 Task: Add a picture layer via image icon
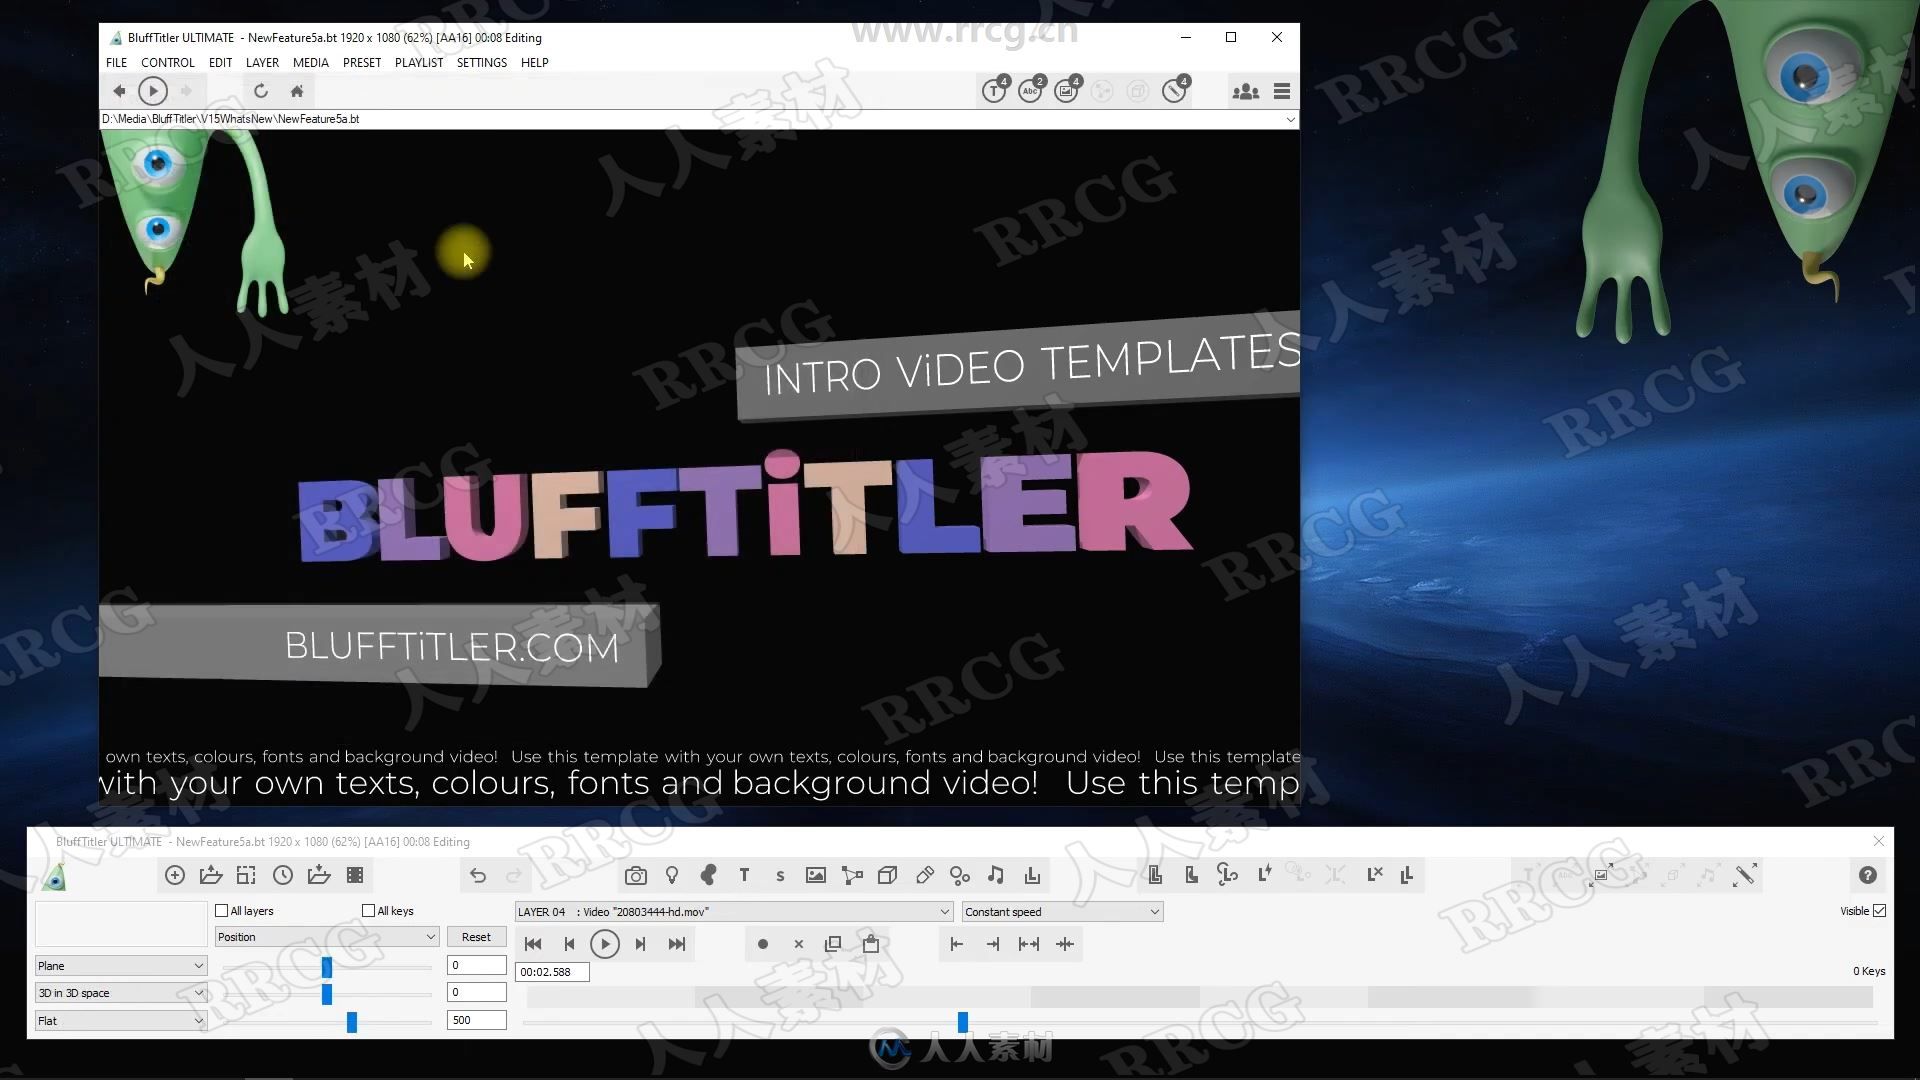point(816,876)
